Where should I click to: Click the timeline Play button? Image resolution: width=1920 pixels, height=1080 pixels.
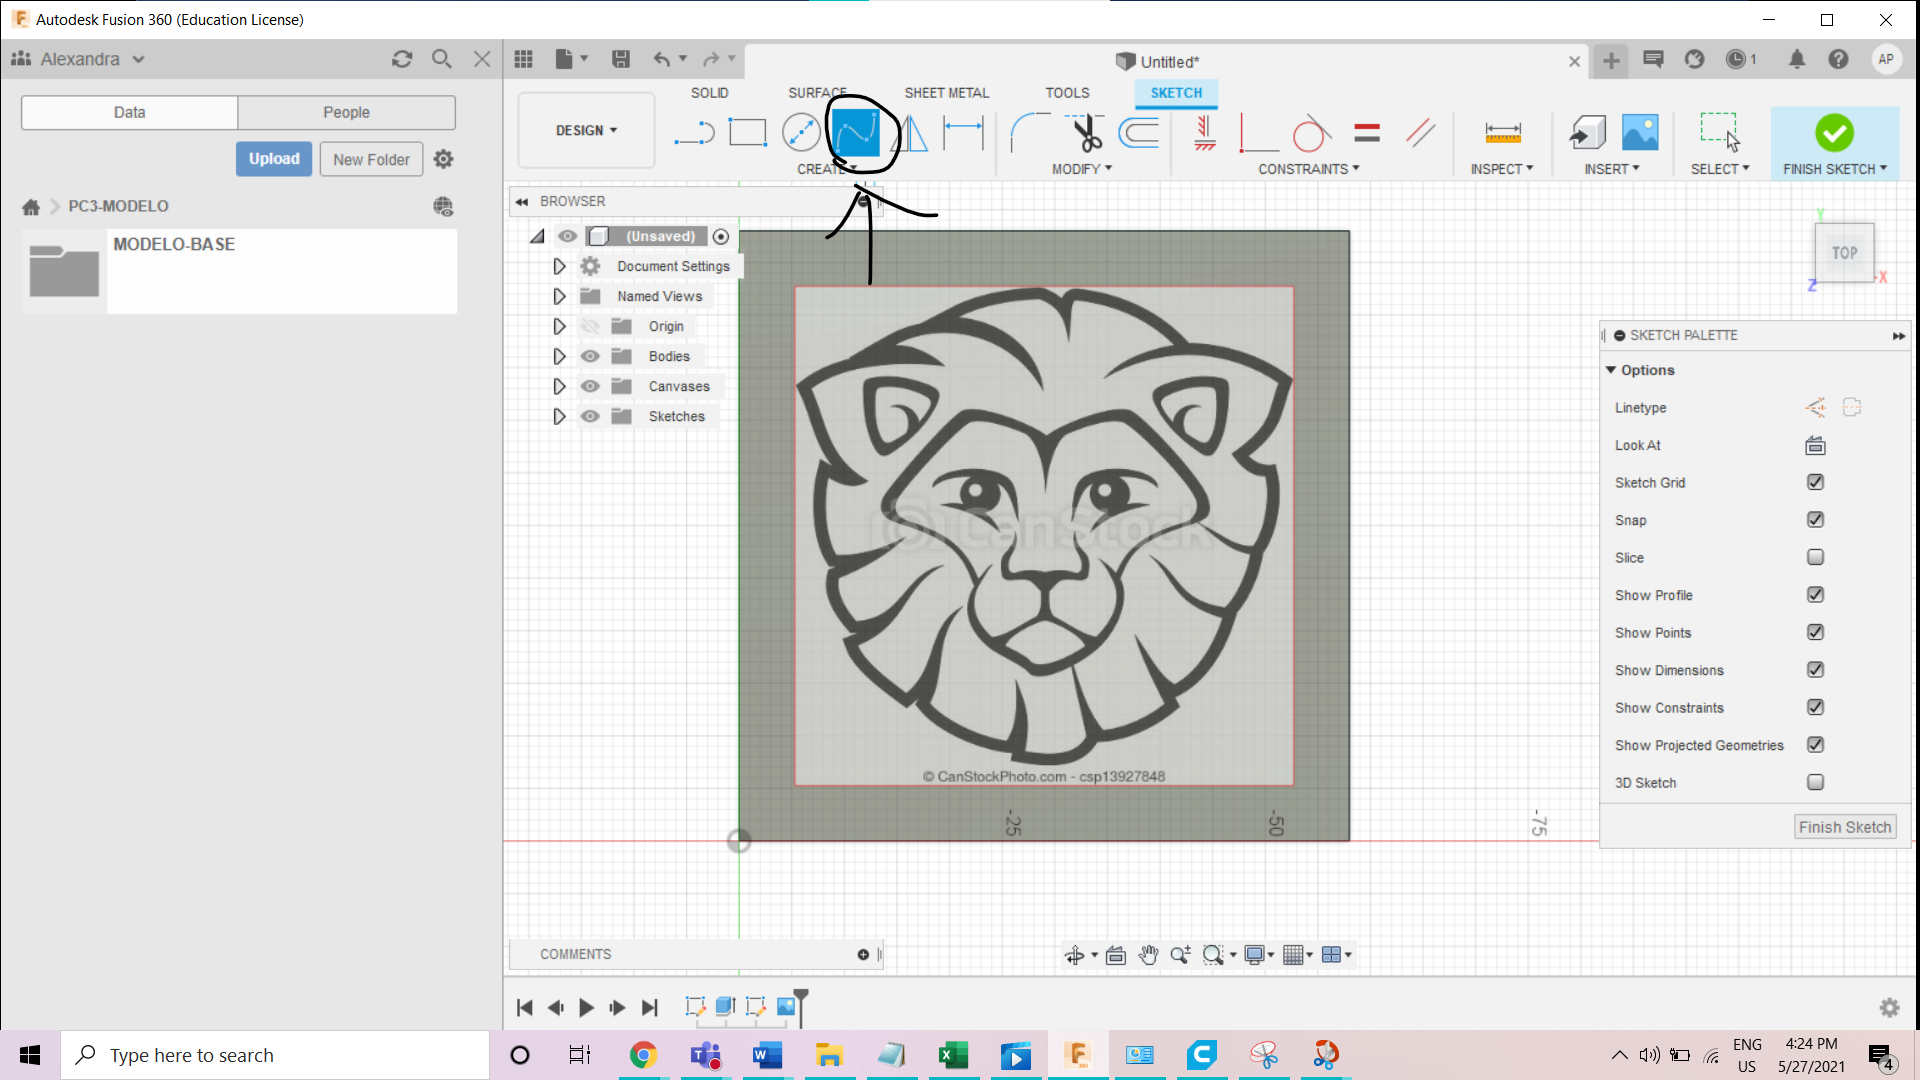pyautogui.click(x=587, y=1007)
